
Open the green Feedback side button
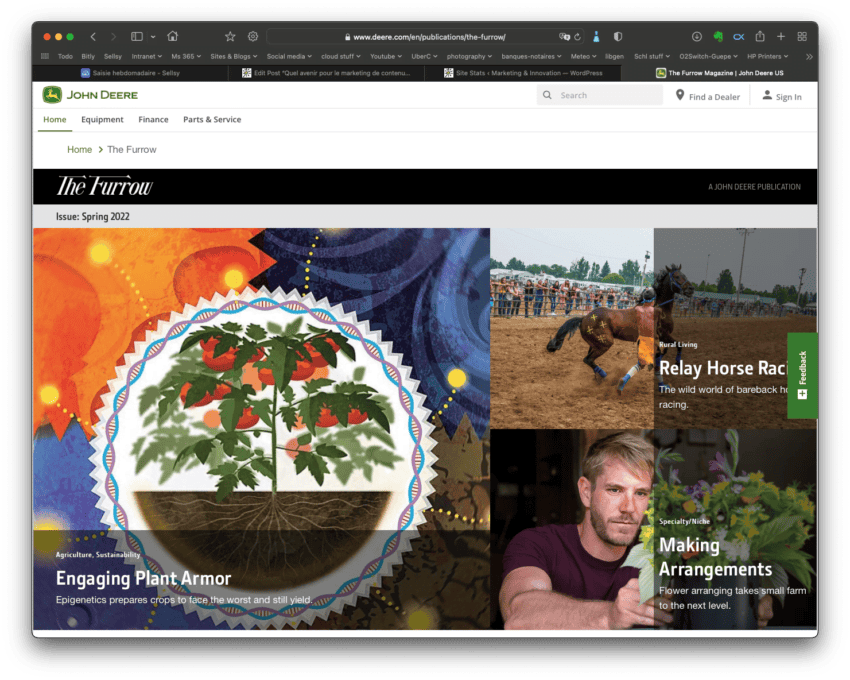tap(802, 375)
